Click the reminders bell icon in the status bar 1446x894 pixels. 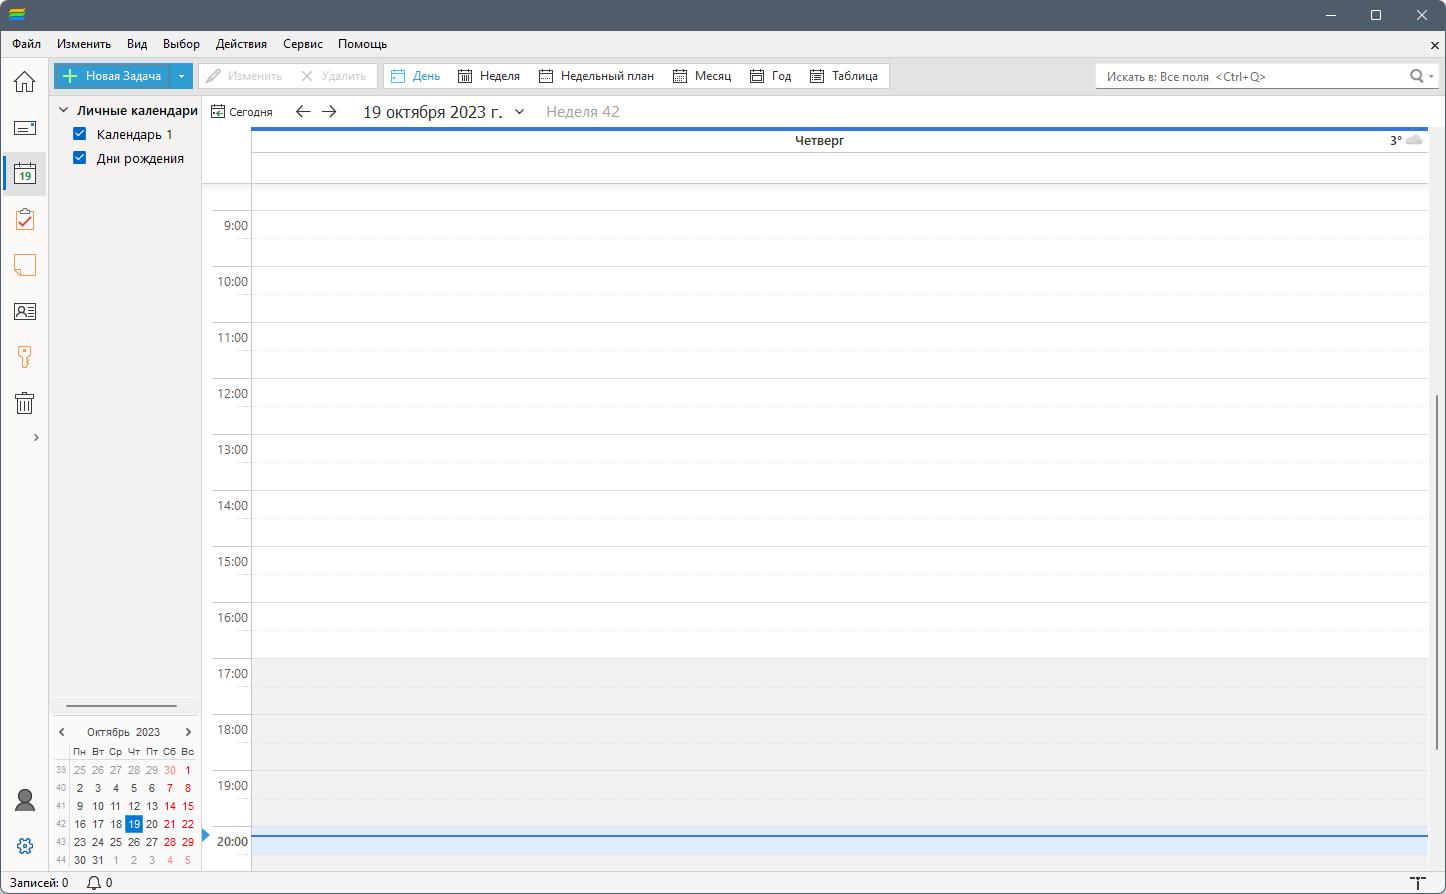95,883
